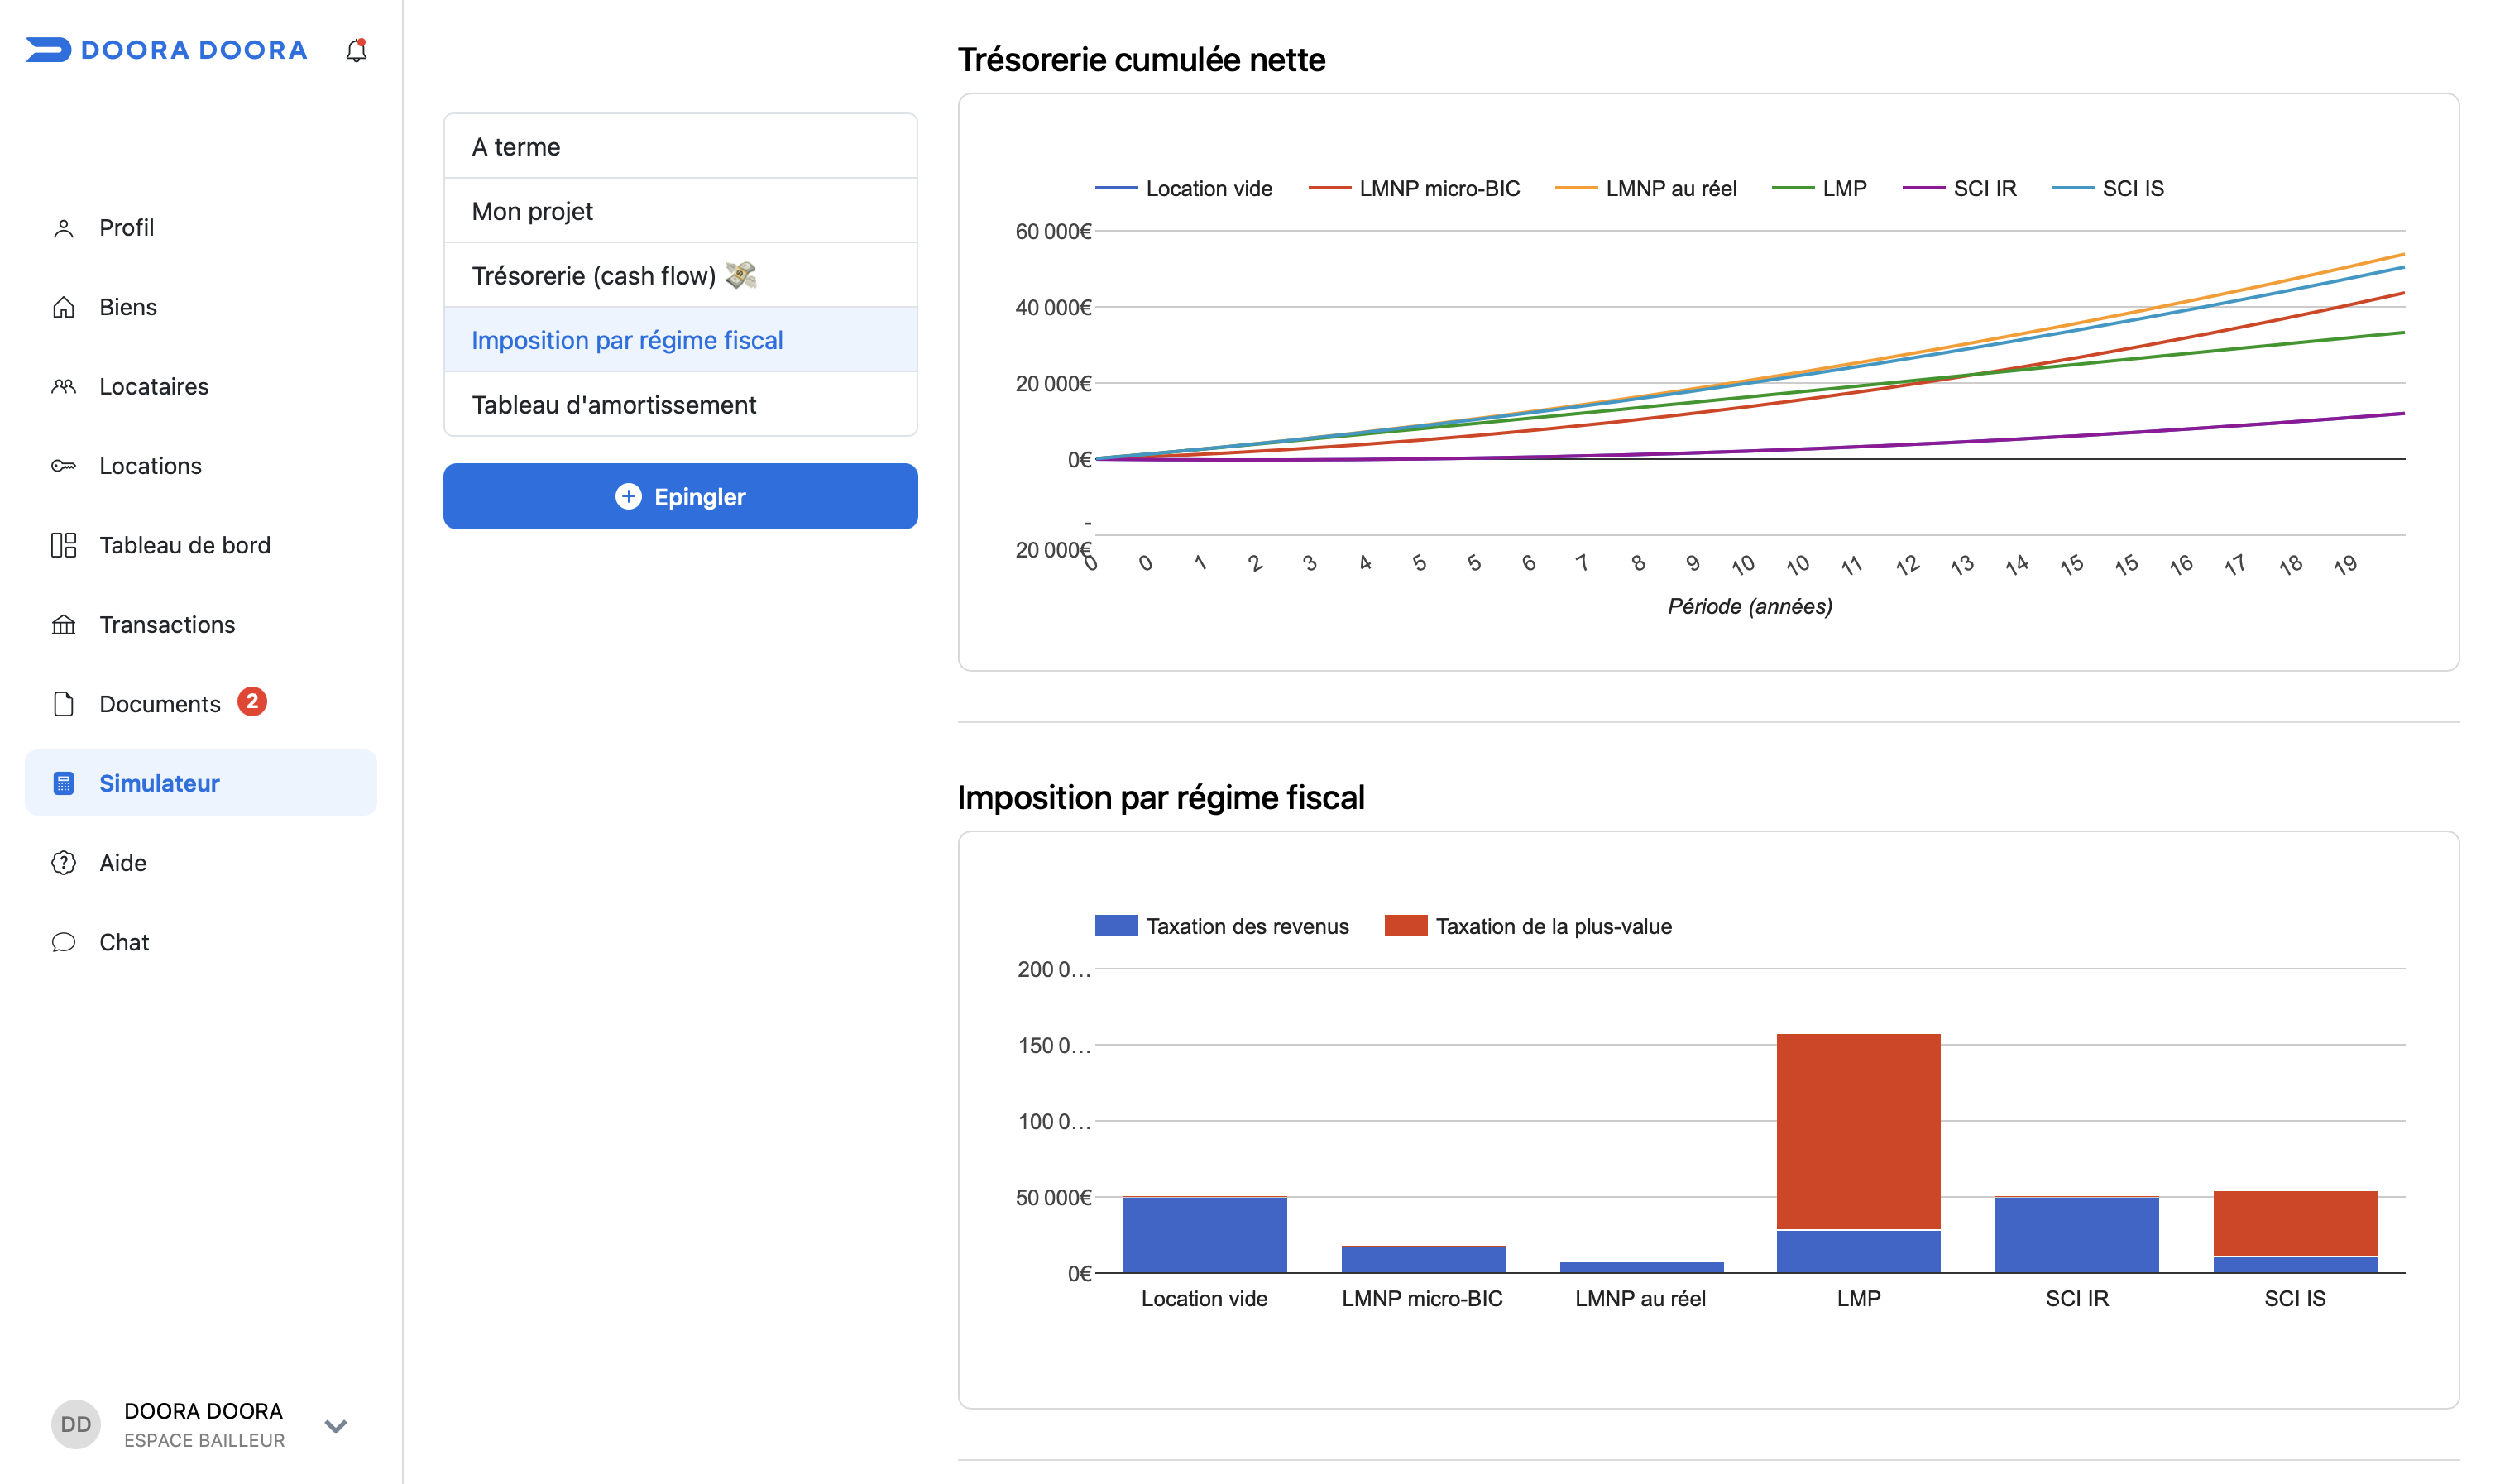
Task: Click the DD user avatar
Action: tap(76, 1424)
